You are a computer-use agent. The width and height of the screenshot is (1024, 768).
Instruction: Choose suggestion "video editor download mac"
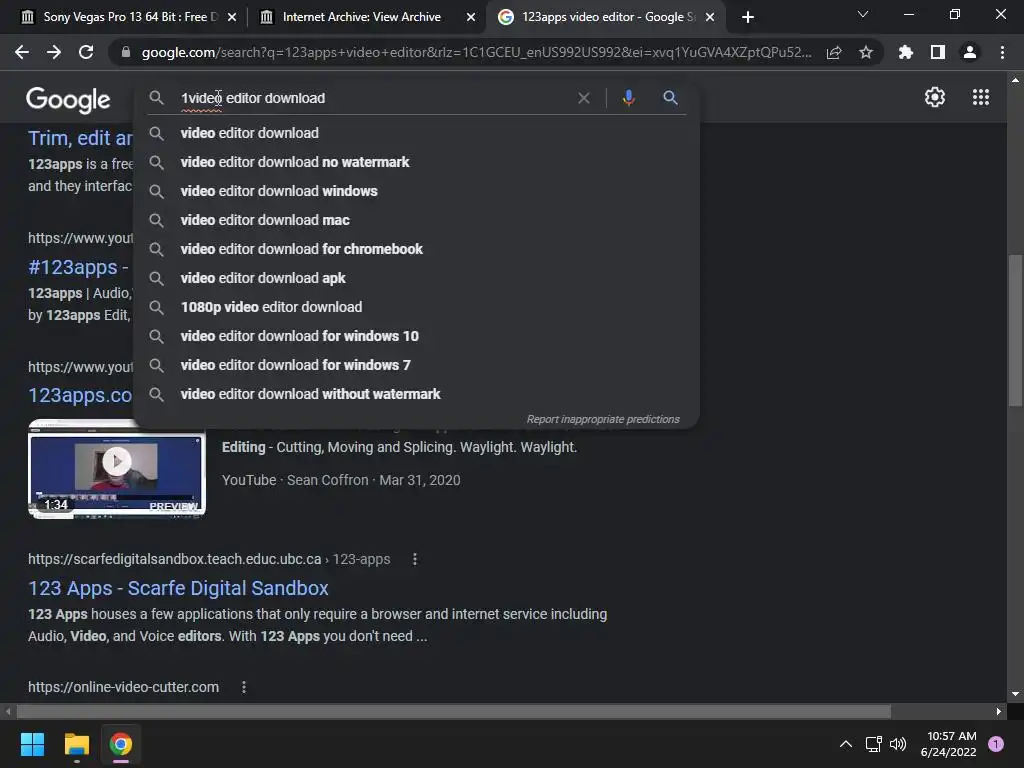(416, 220)
